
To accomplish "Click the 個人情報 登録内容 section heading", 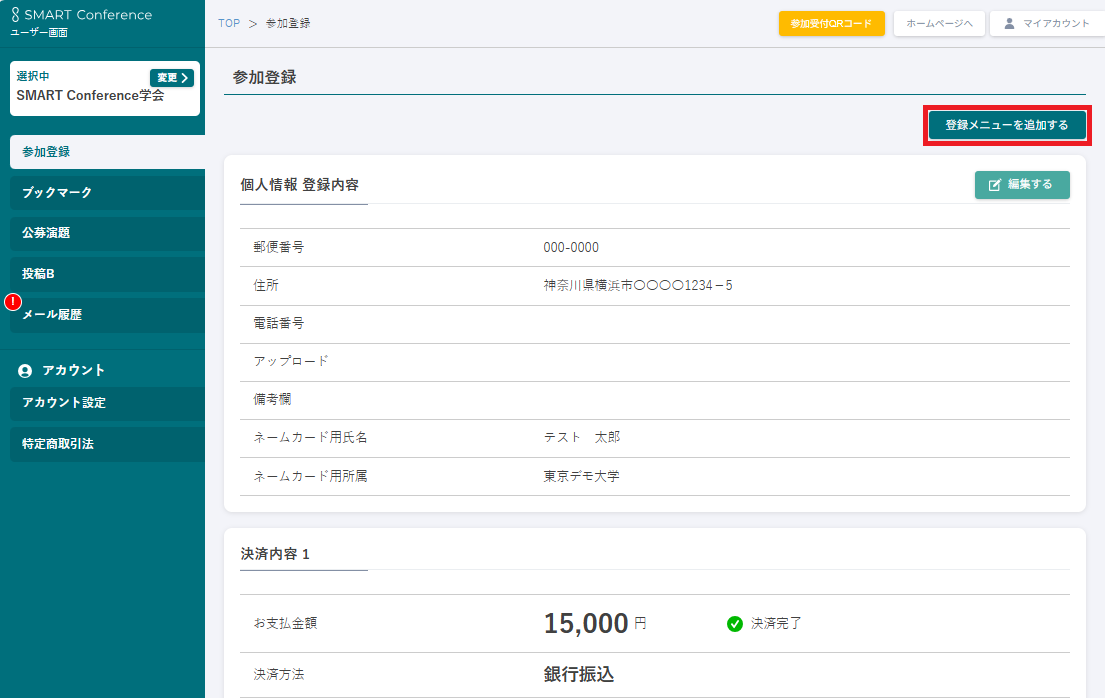I will (300, 185).
